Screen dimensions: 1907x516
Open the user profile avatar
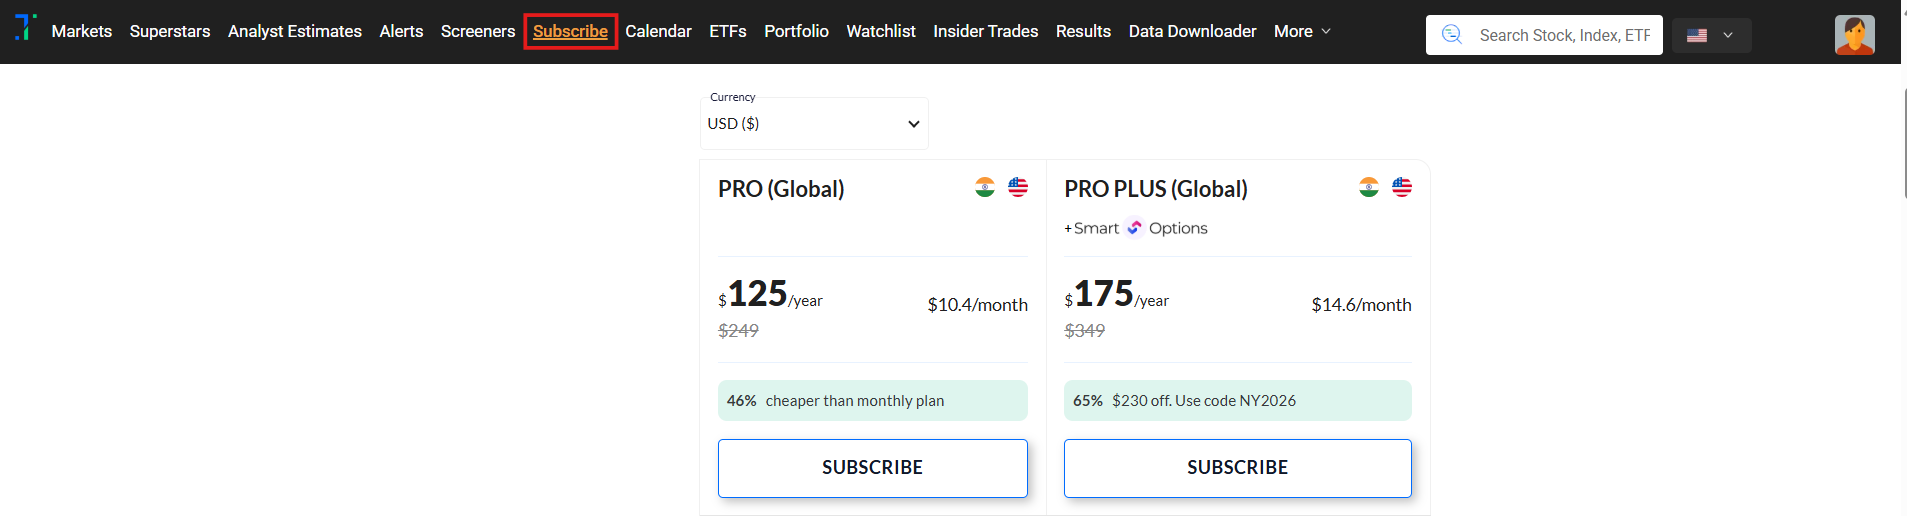[1854, 35]
